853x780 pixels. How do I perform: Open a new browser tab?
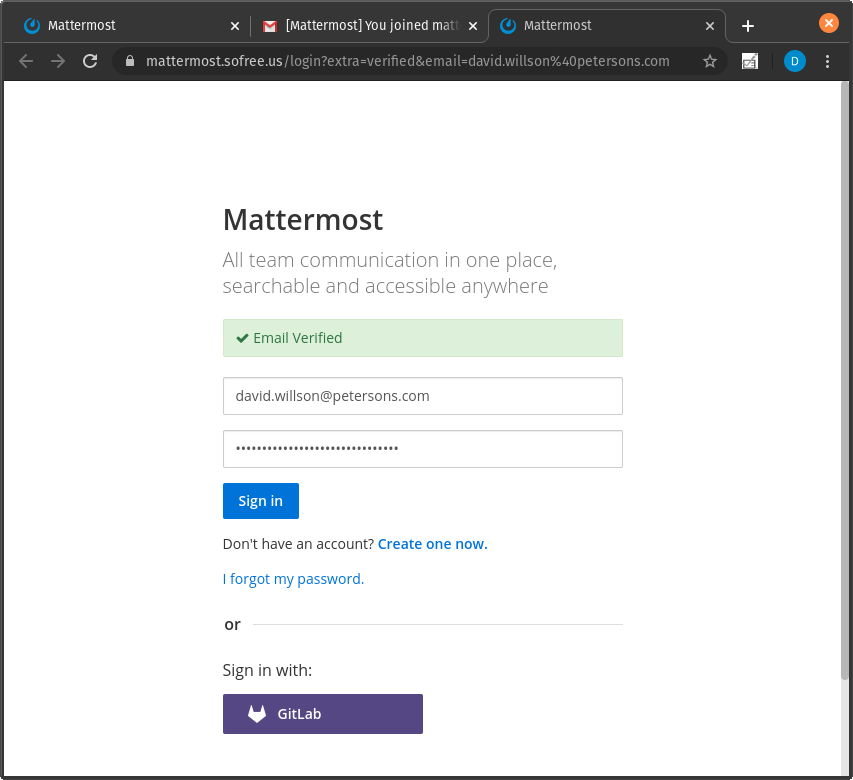748,26
